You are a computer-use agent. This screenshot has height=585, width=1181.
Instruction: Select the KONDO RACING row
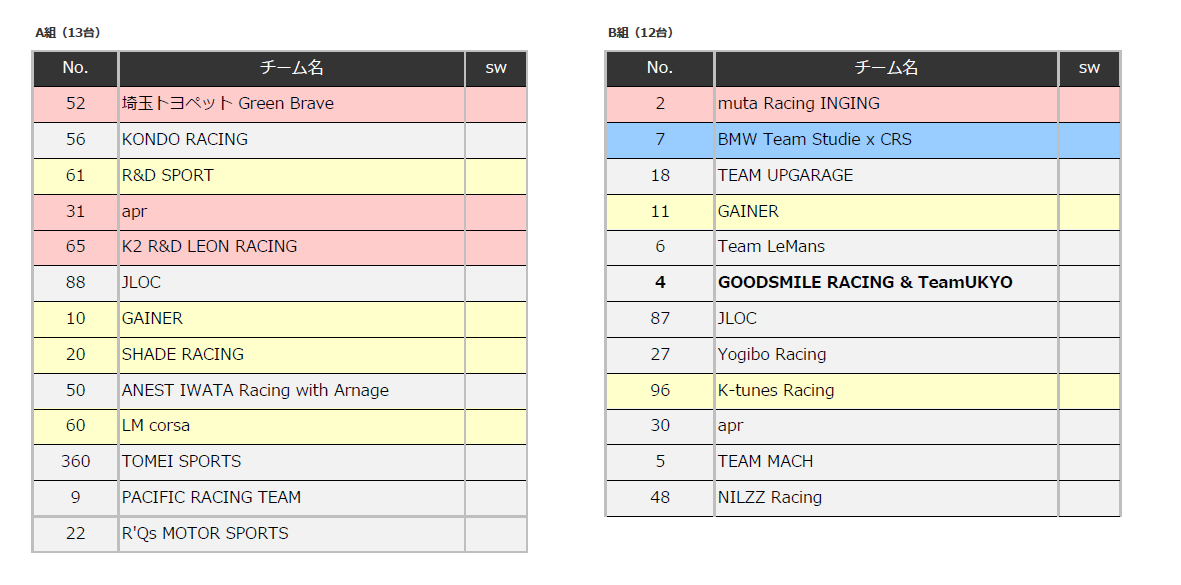tap(185, 140)
